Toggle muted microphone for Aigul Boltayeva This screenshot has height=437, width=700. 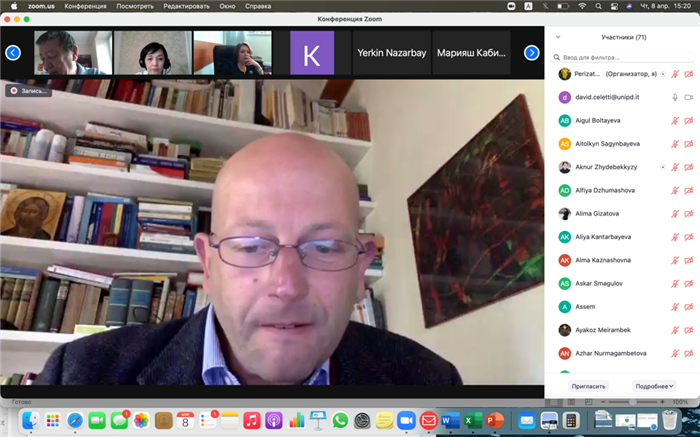[x=675, y=121]
